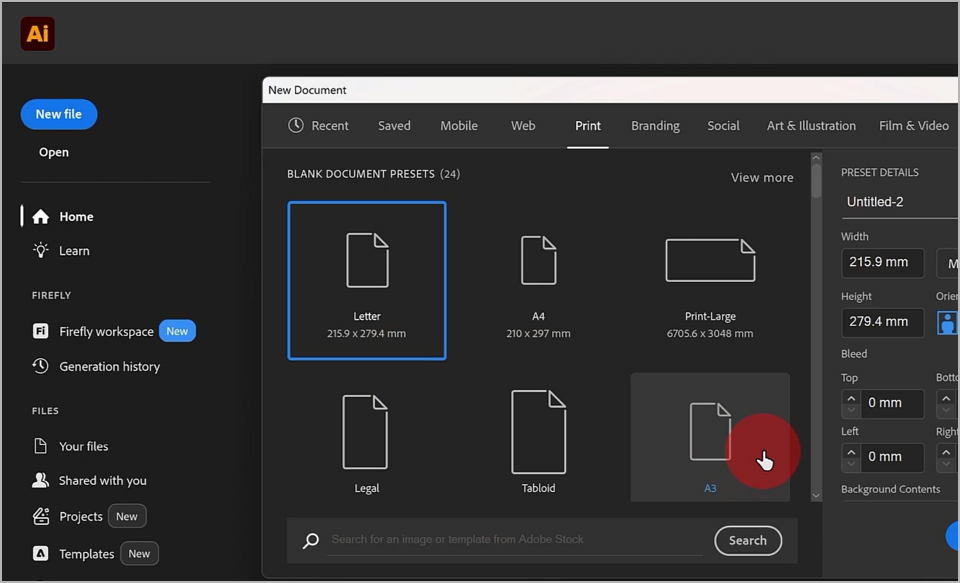This screenshot has width=960, height=583.
Task: Switch to the Recent tab
Action: (329, 126)
